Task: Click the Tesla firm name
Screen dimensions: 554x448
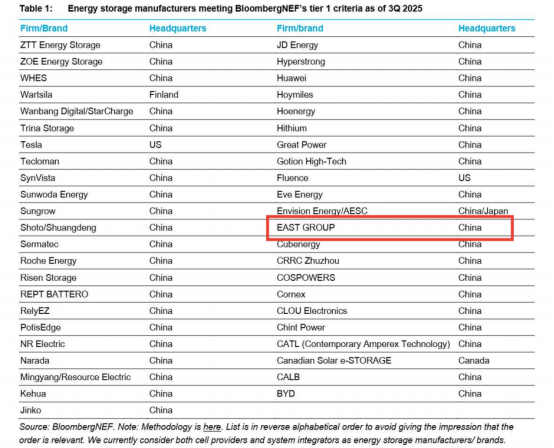Action: pyautogui.click(x=31, y=145)
